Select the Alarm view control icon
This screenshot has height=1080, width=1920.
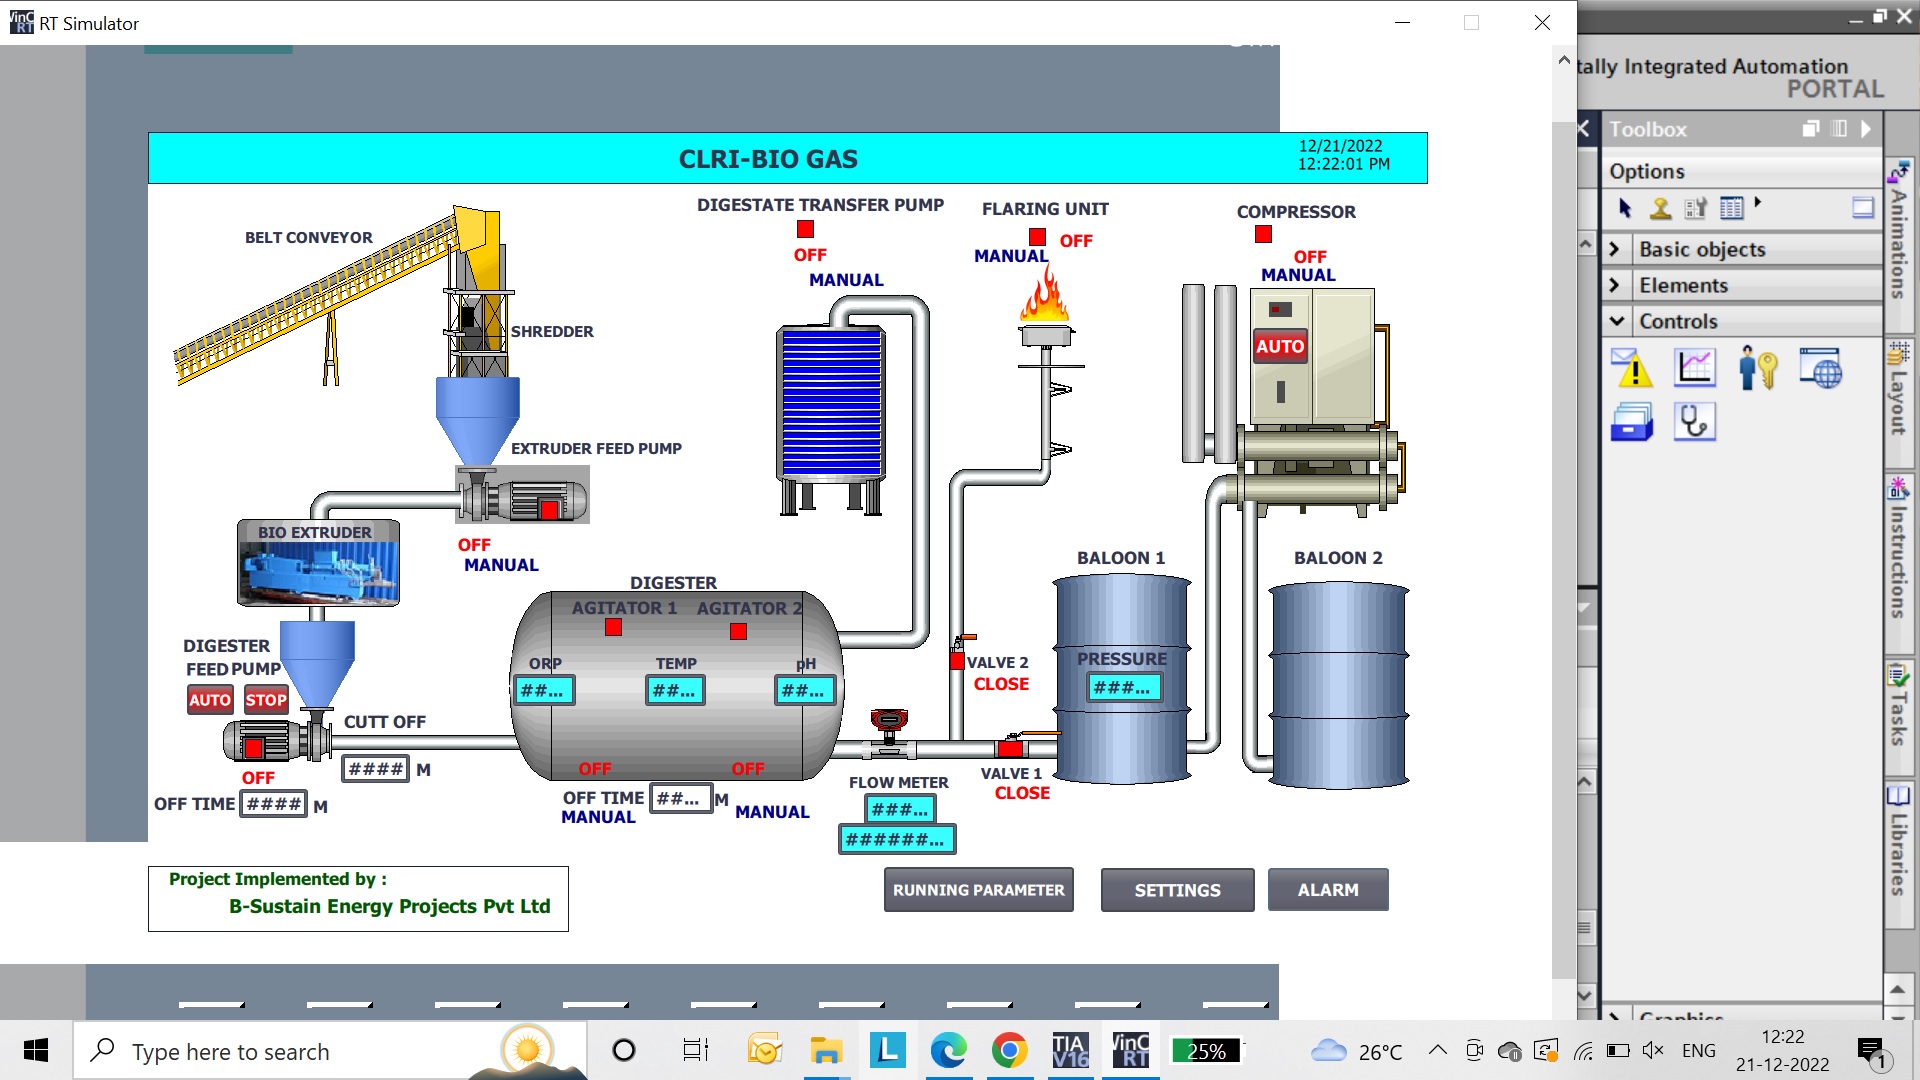(1632, 369)
